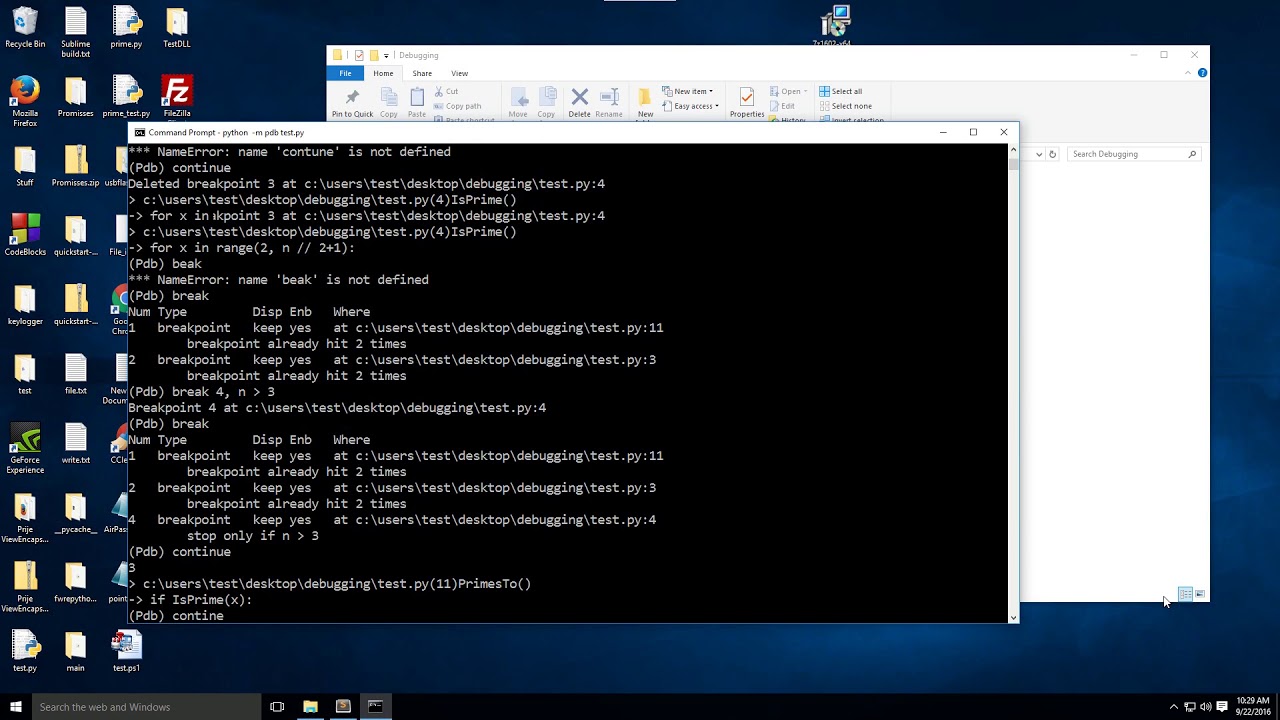Image resolution: width=1280 pixels, height=720 pixels.
Task: Select the __pycache__ folder on desktop
Action: [x=76, y=512]
